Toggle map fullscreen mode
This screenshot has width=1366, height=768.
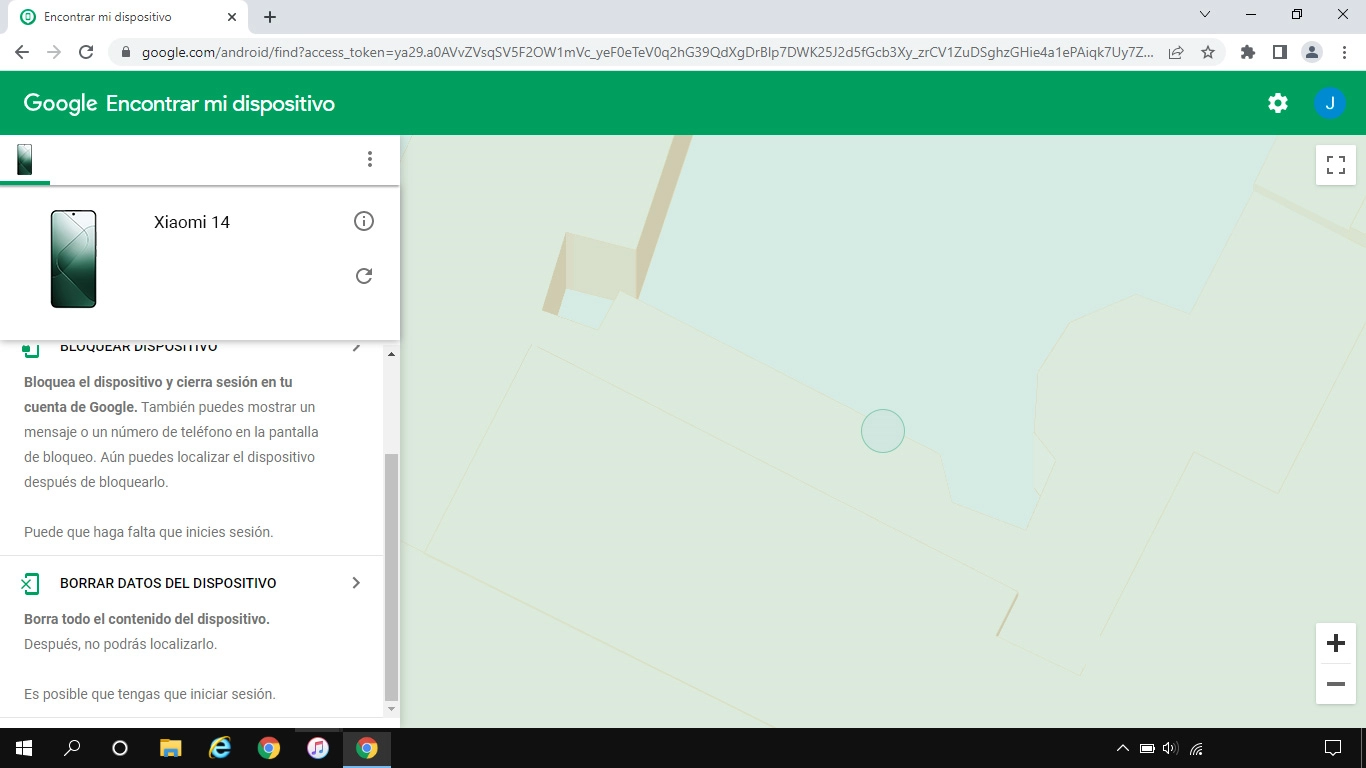[1336, 165]
